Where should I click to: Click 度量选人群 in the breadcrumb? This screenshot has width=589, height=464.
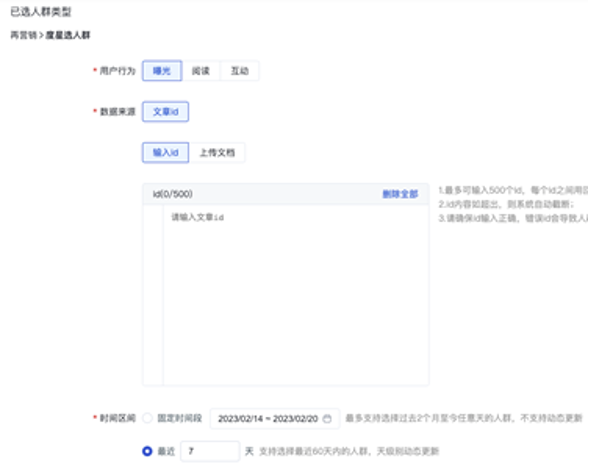point(68,35)
